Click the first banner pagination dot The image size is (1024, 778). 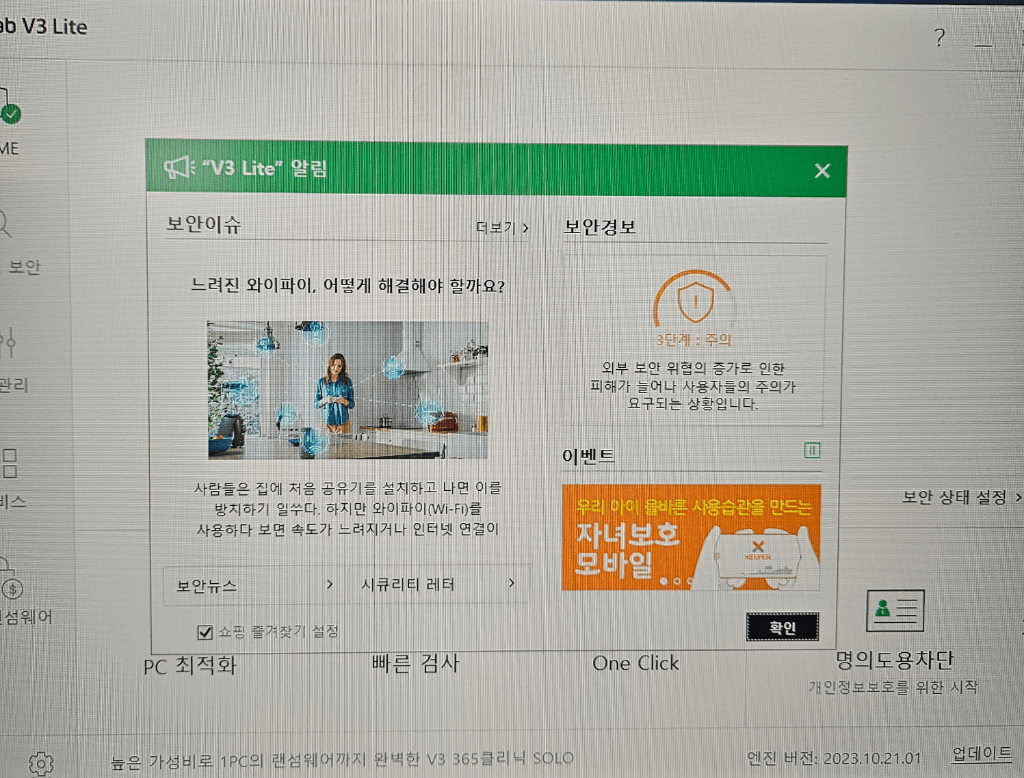click(x=664, y=581)
